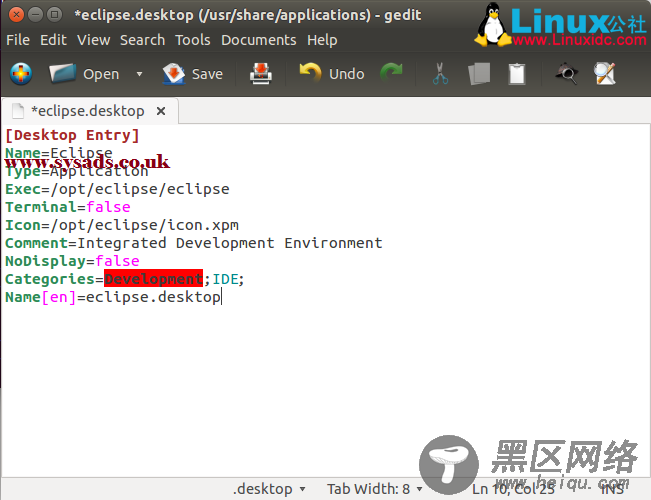Click the Terminal=false line
The width and height of the screenshot is (651, 500).
click(x=68, y=207)
